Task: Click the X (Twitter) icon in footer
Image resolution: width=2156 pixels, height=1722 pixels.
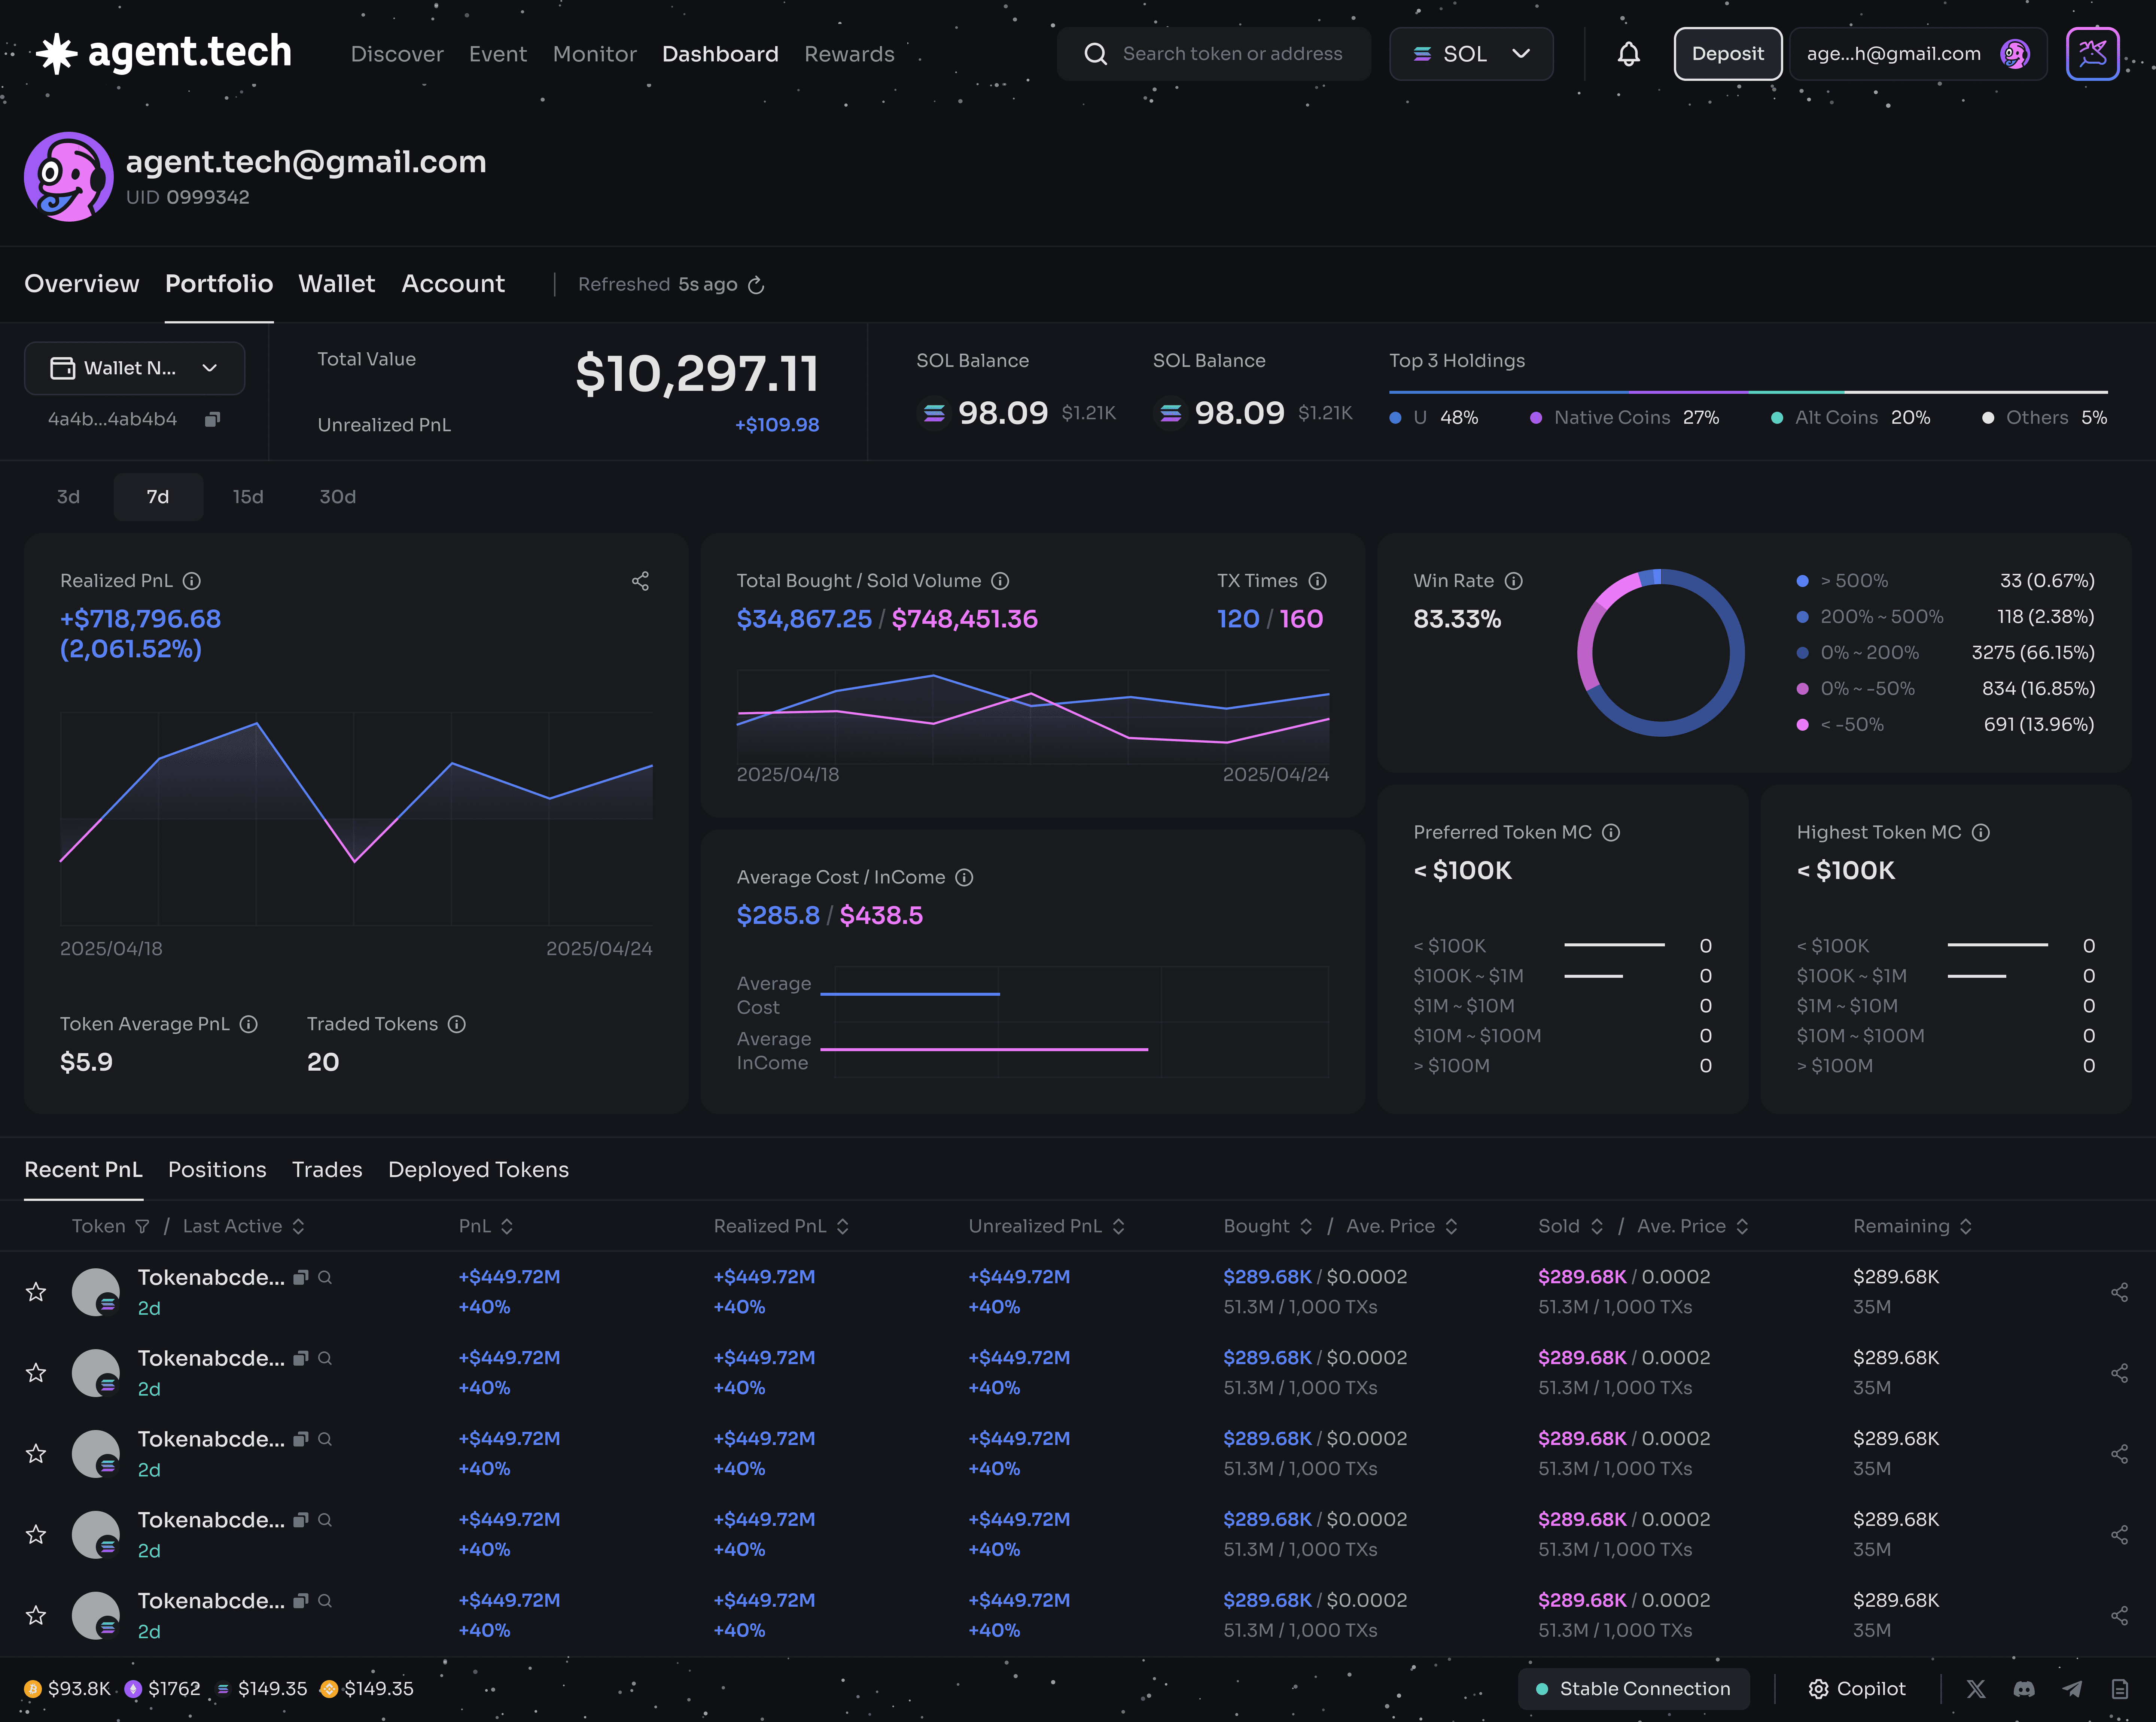Action: click(1976, 1689)
